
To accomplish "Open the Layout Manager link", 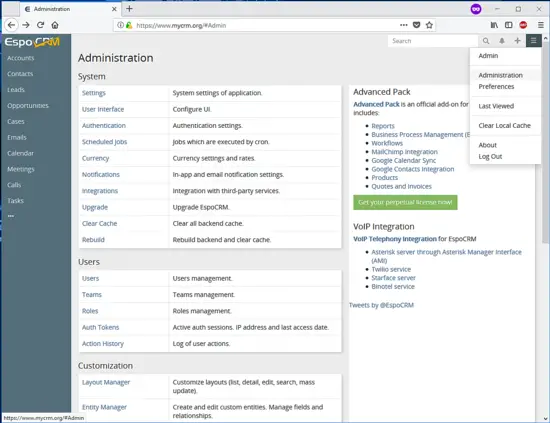I will click(106, 382).
